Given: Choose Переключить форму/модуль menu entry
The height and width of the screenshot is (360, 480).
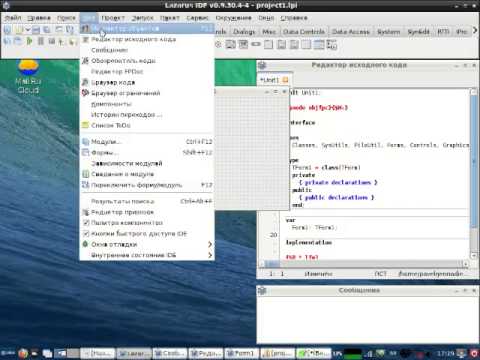Looking at the screenshot, I should pyautogui.click(x=147, y=185).
